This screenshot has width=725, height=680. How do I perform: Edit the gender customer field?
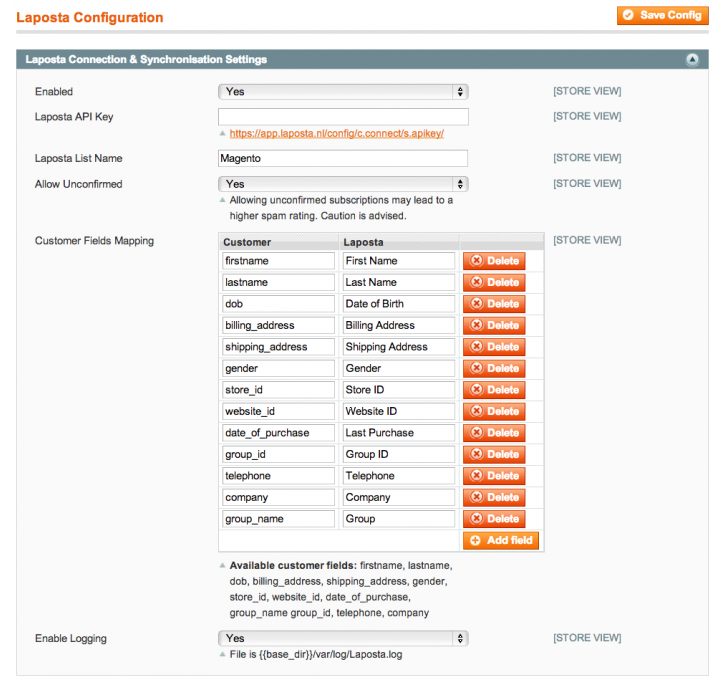(x=278, y=368)
